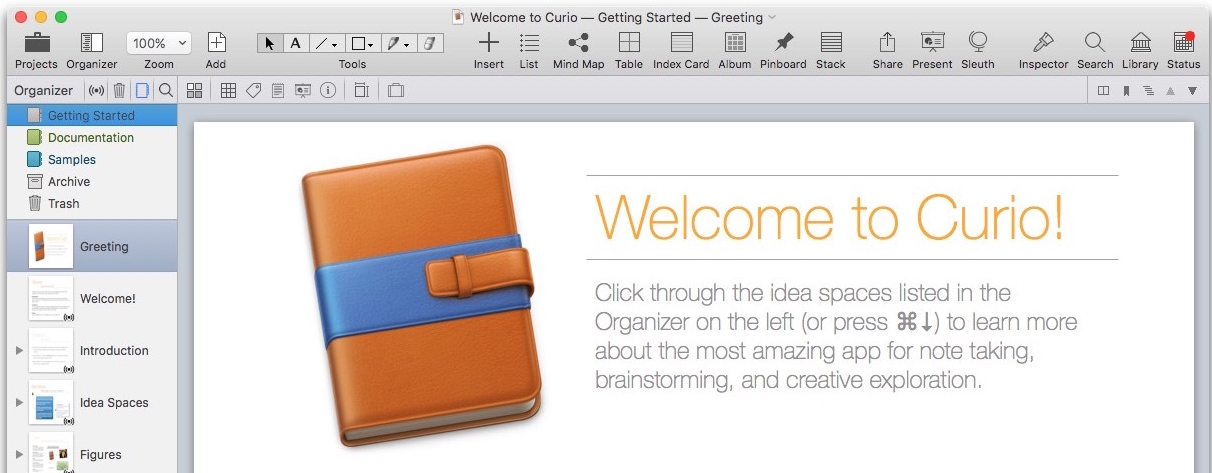Expand the Introduction disclosure triangle
Screen dimensions: 1212x473
(x=18, y=350)
